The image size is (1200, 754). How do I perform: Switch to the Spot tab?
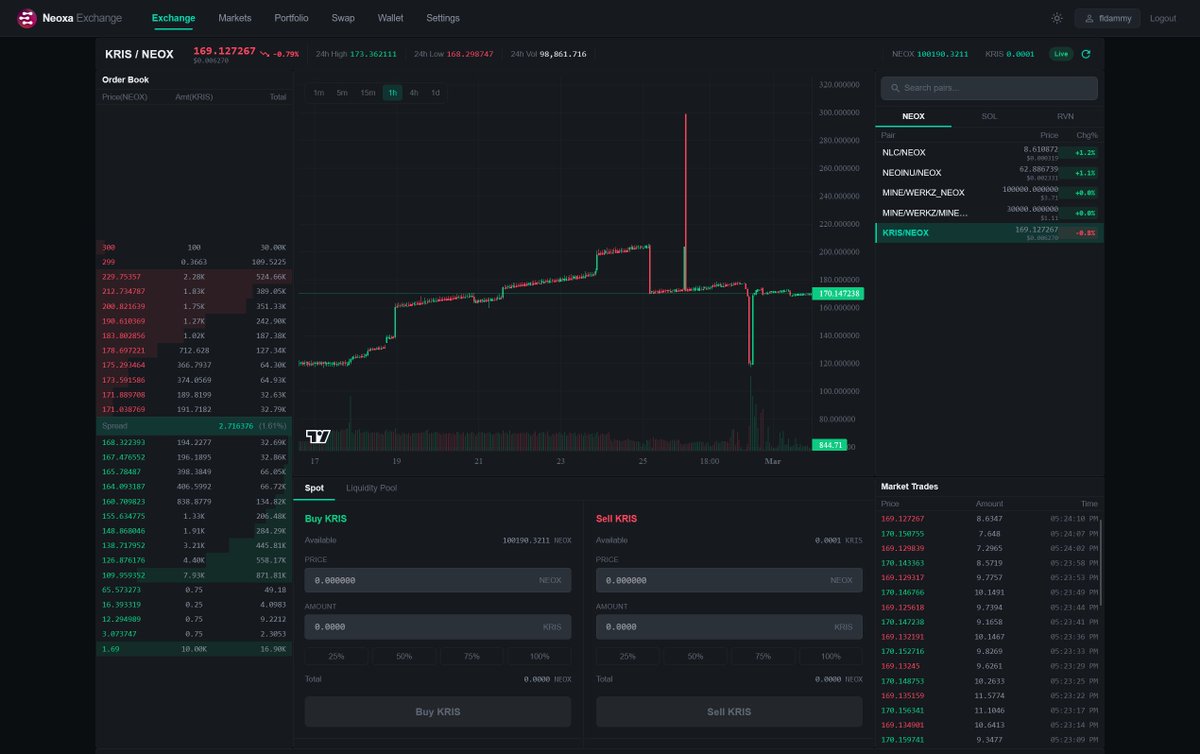coord(314,488)
